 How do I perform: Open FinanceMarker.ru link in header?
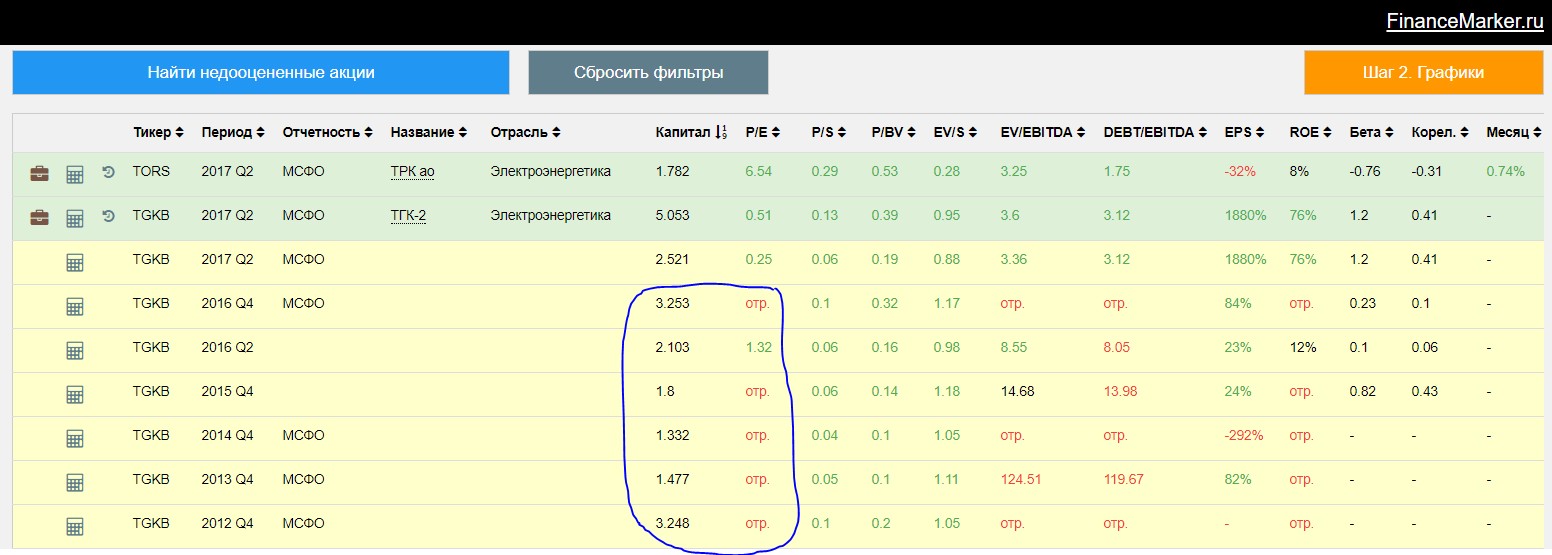tap(1464, 21)
